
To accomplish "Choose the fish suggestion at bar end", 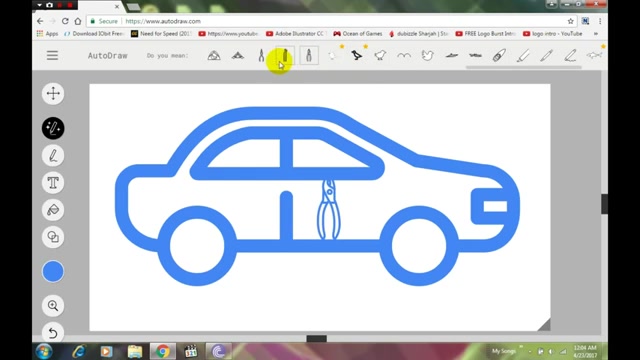I will point(594,55).
